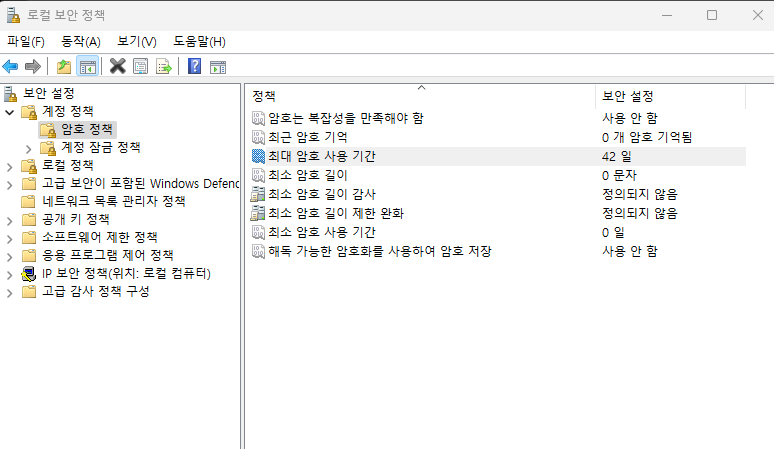Expand the 로컬 정책 tree node

[x=9, y=167]
